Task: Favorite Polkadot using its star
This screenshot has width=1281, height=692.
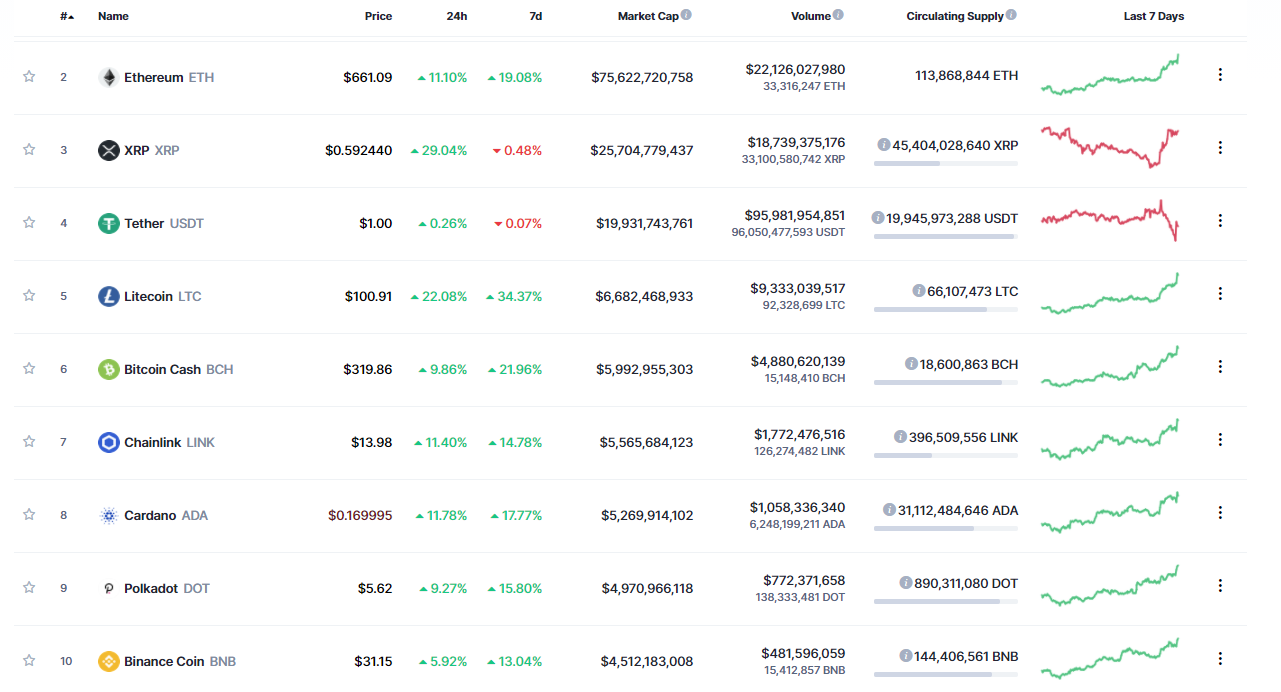Action: point(29,588)
